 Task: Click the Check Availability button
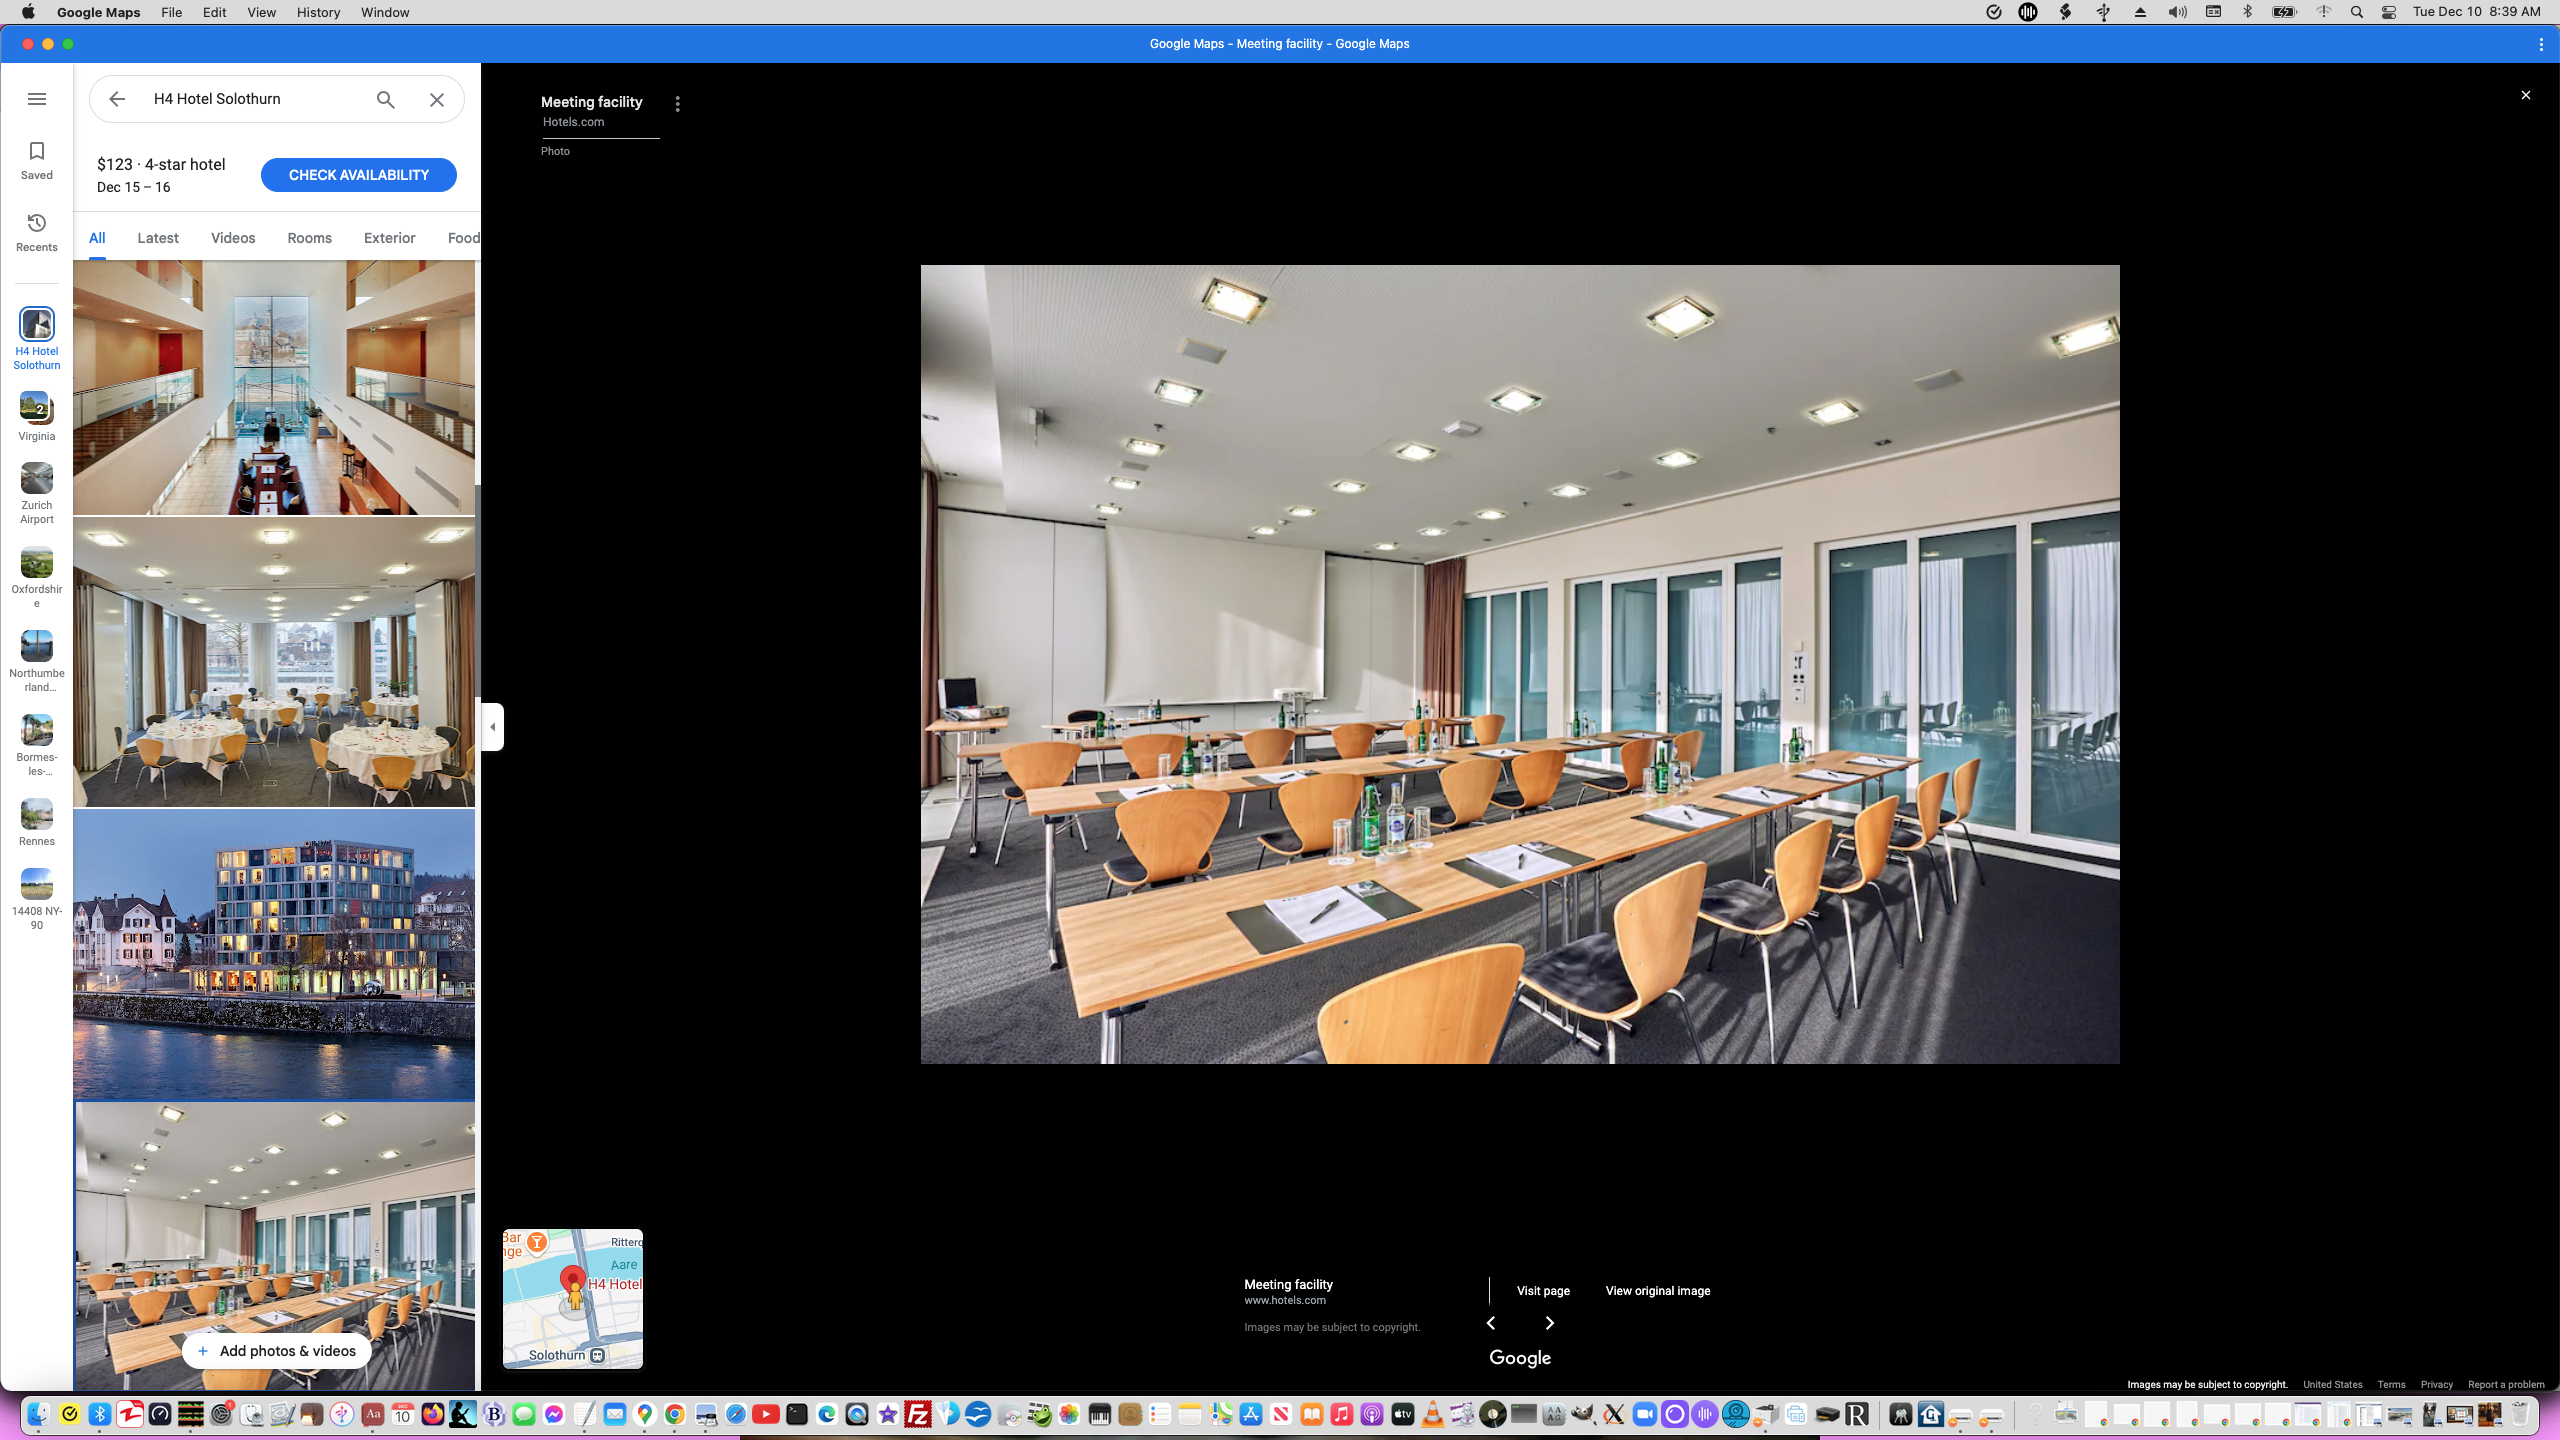(358, 174)
